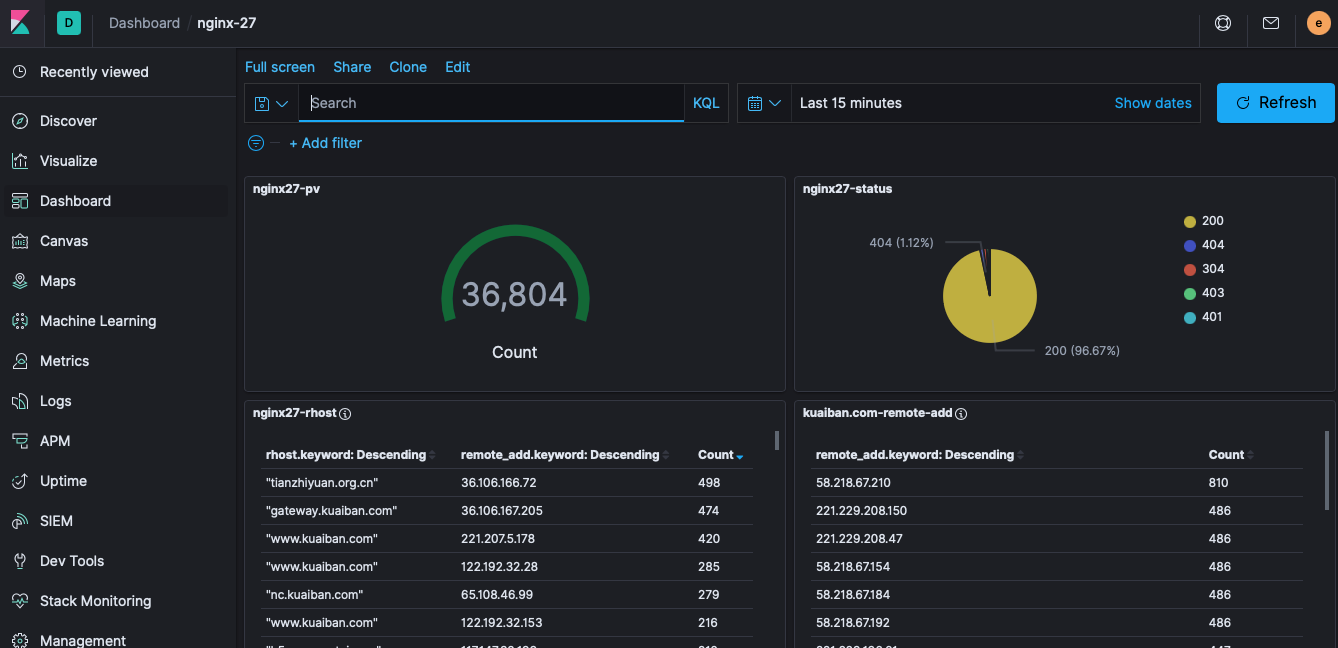Open the newsfeed mail icon
1338x648 pixels.
click(x=1270, y=23)
